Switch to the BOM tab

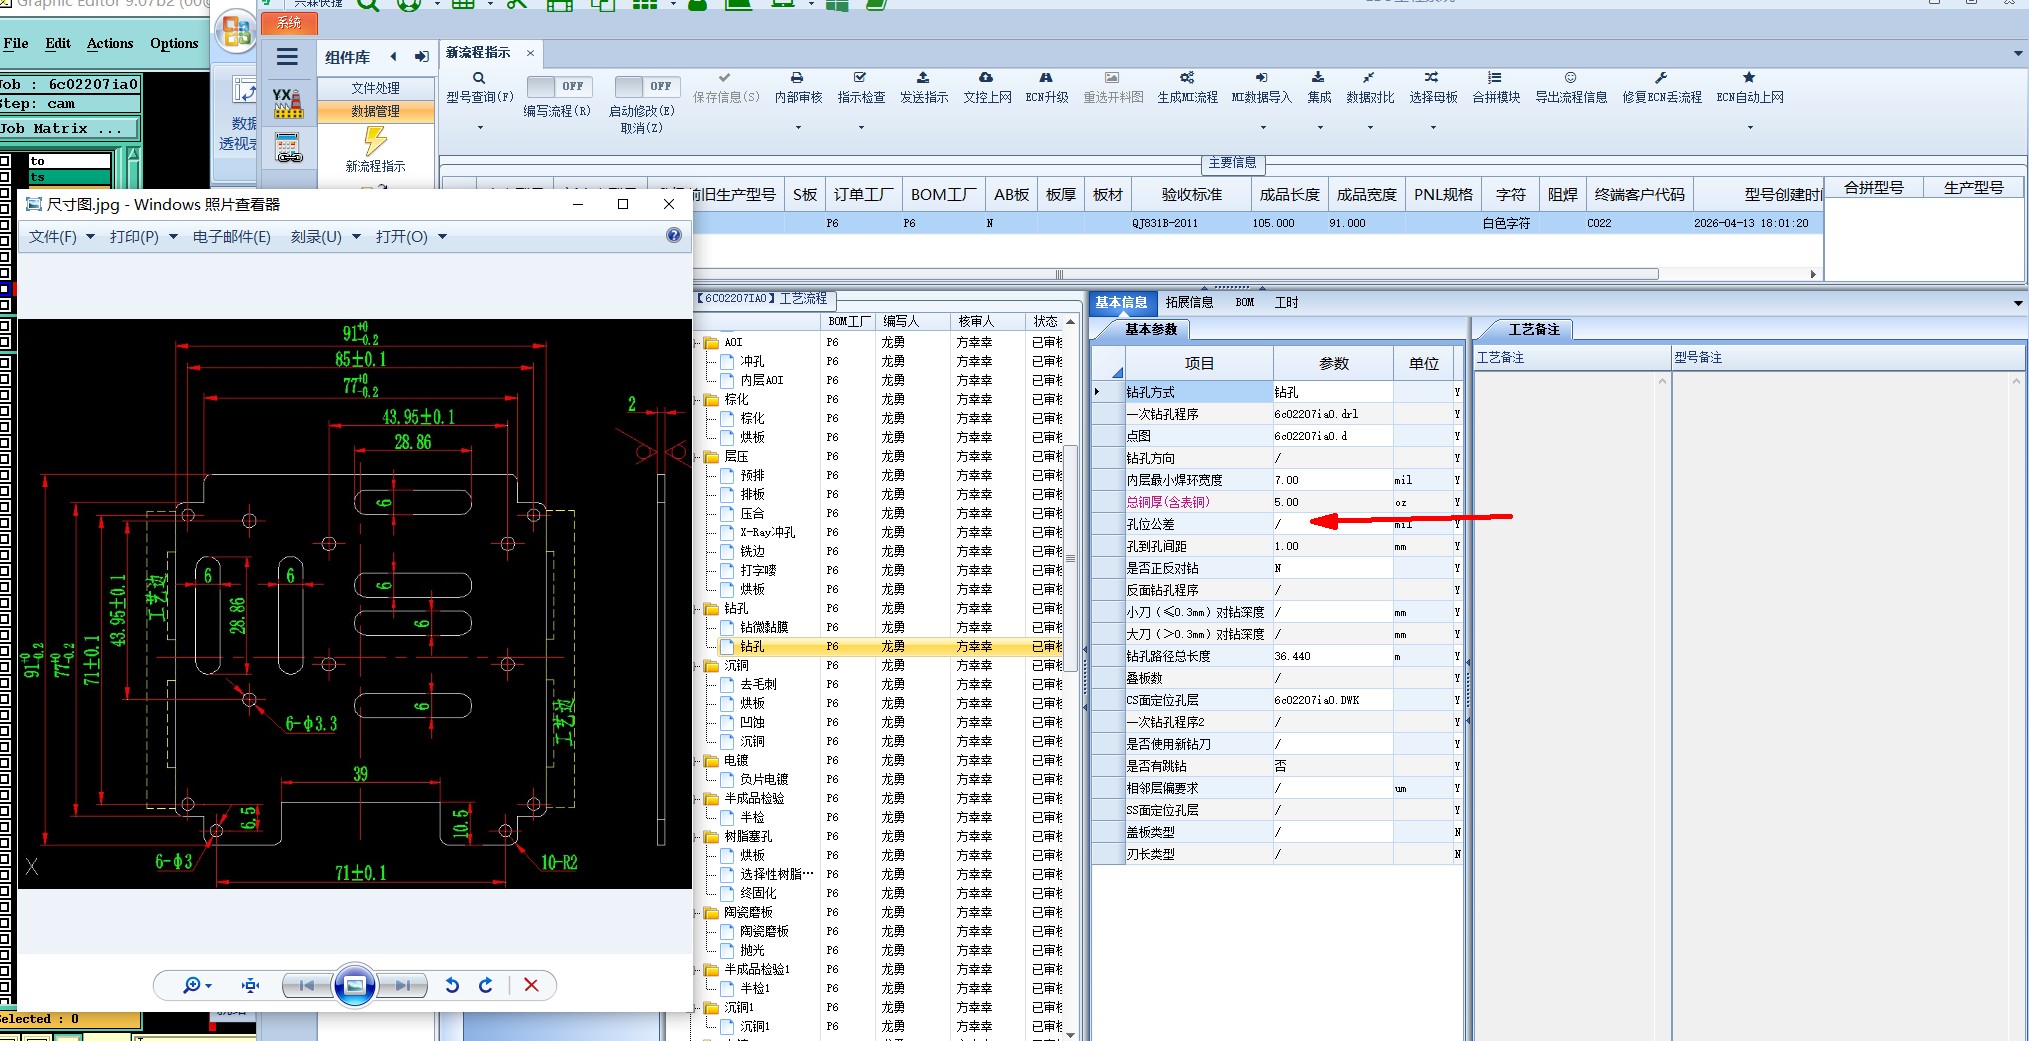coord(1245,302)
